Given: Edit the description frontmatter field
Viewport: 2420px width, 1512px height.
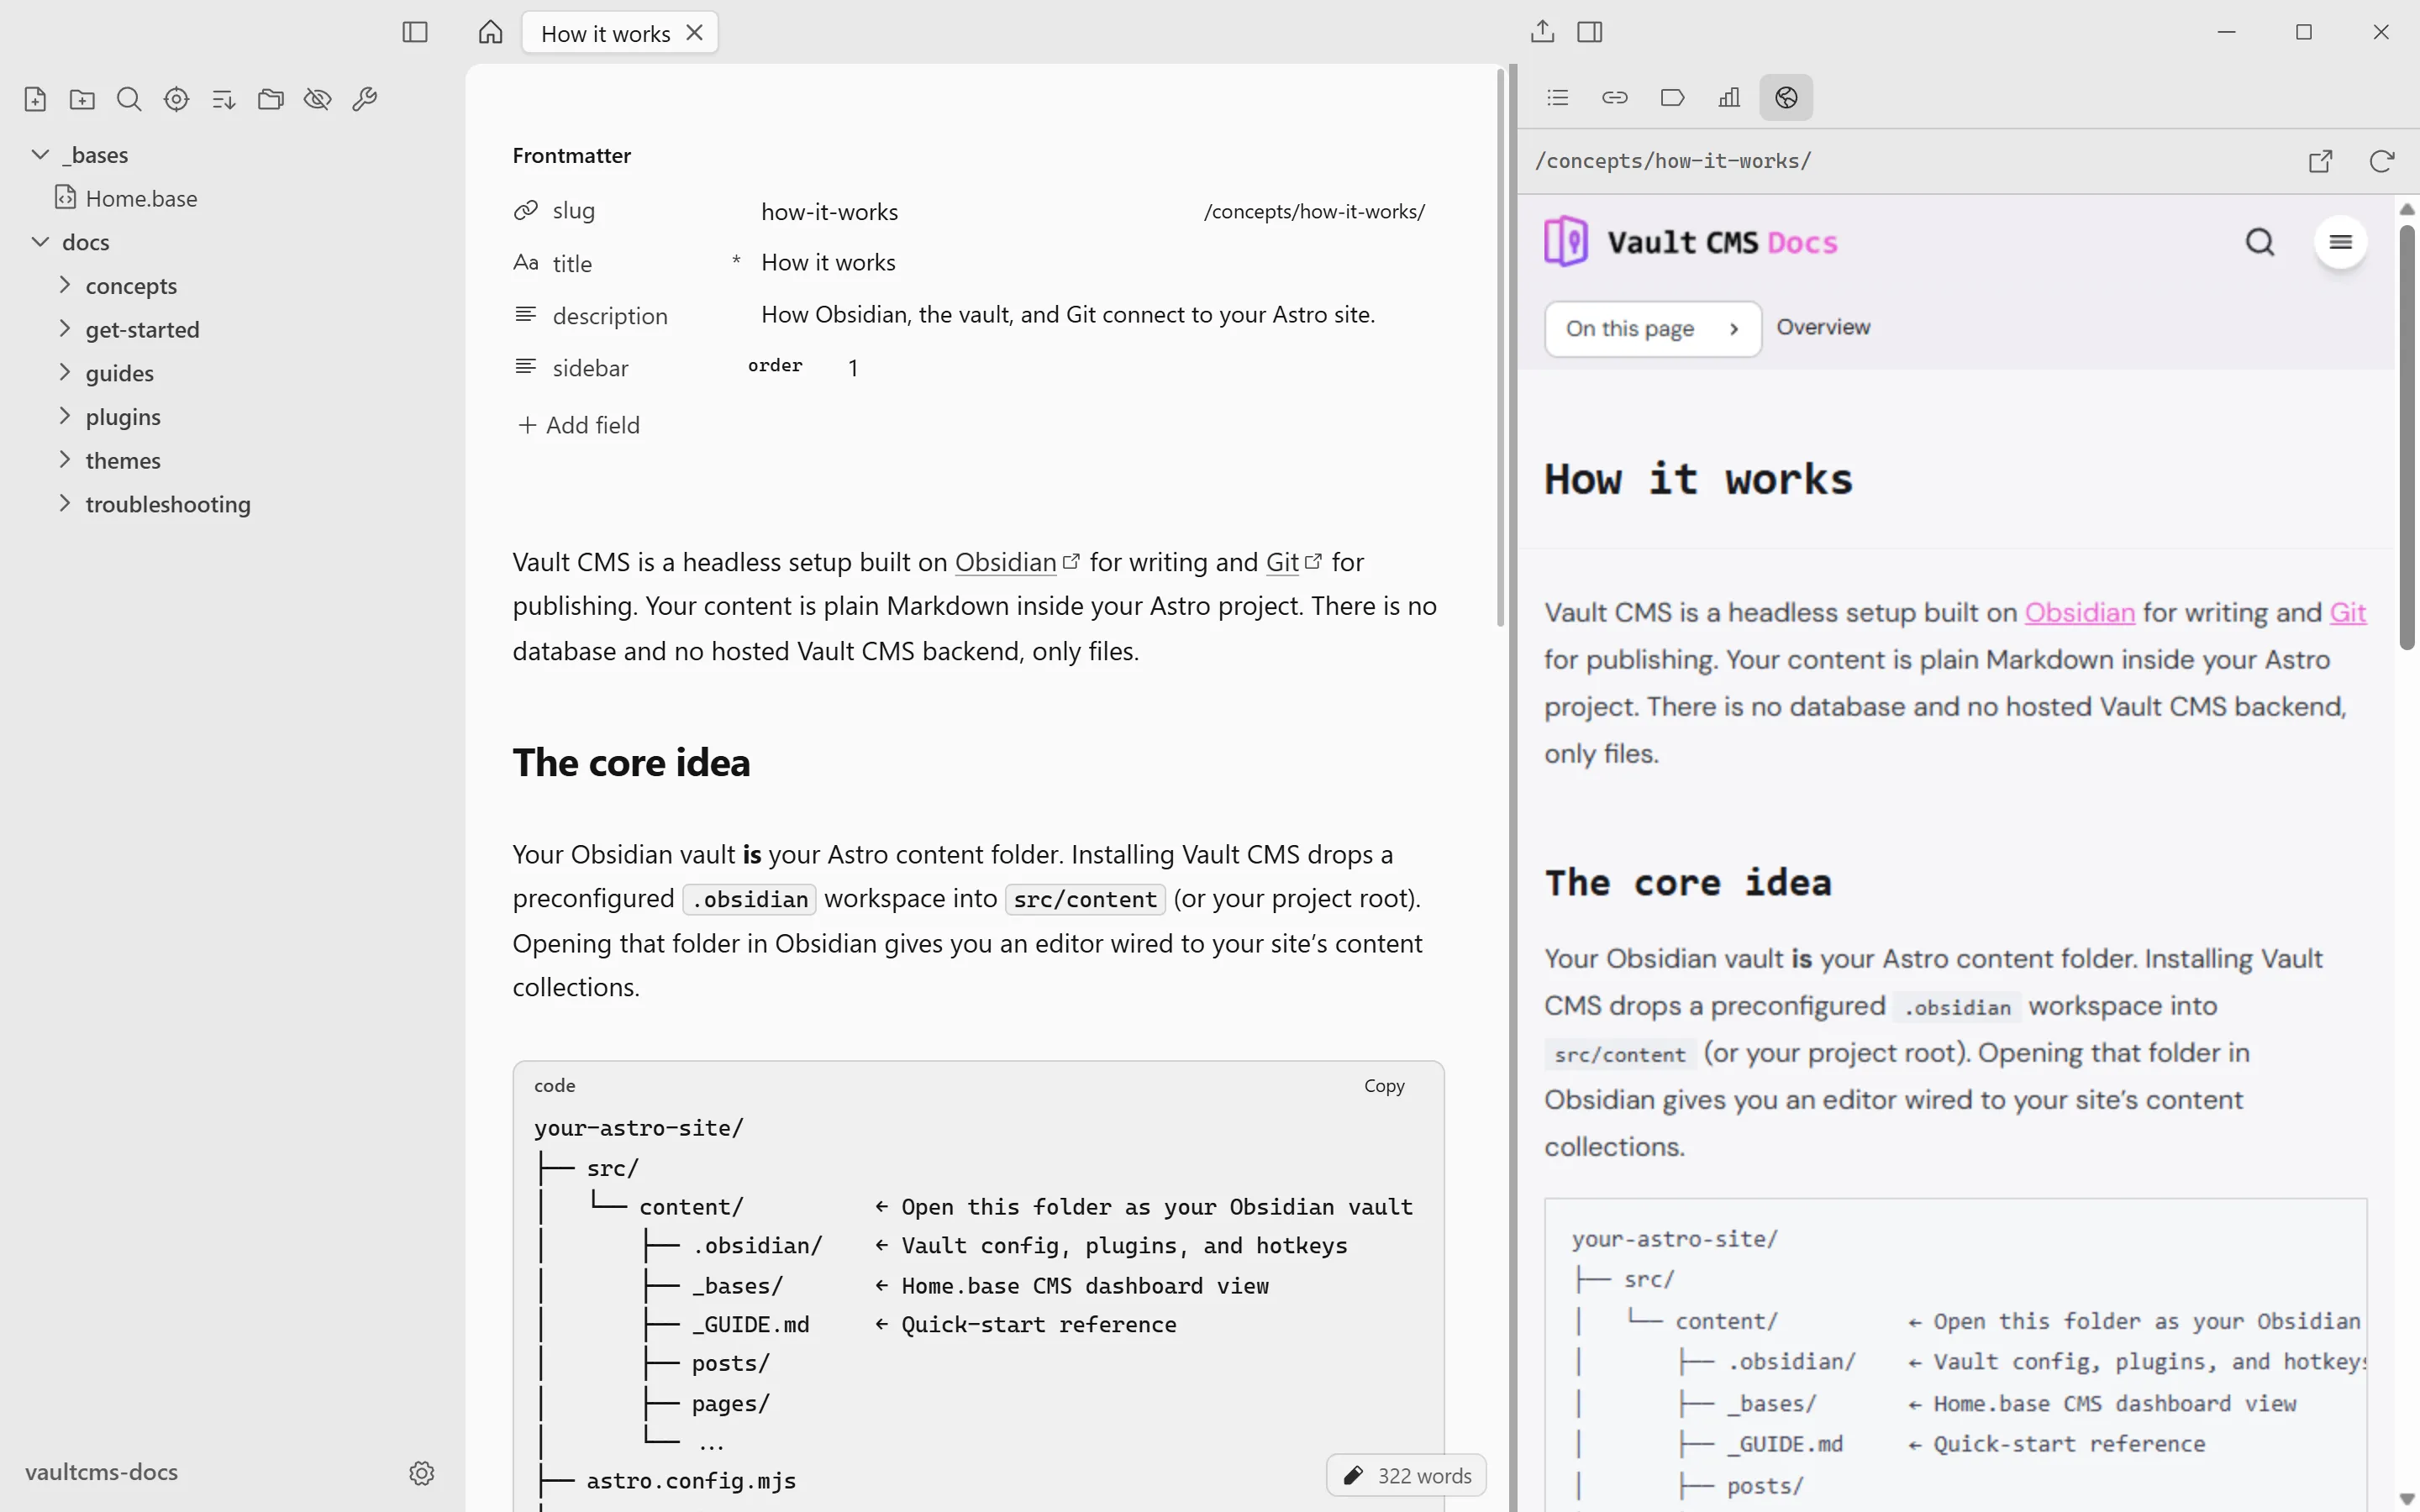Looking at the screenshot, I should (1068, 314).
